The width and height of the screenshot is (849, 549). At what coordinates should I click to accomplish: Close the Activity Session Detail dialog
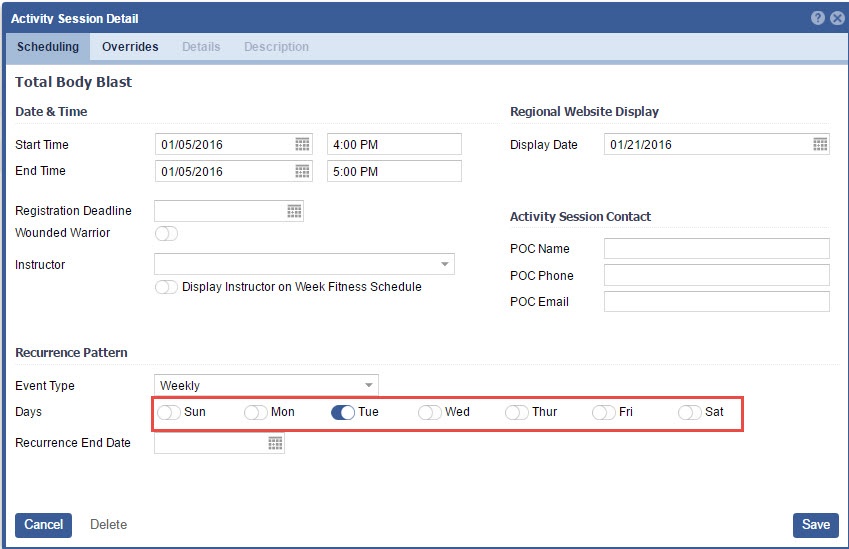(x=837, y=18)
